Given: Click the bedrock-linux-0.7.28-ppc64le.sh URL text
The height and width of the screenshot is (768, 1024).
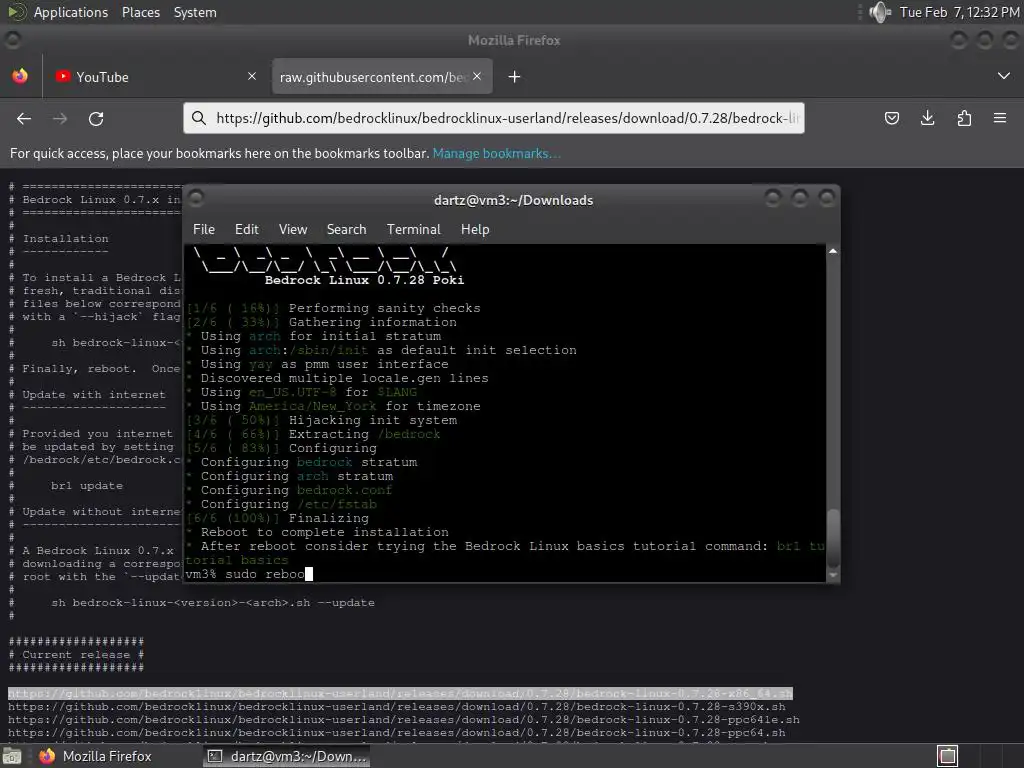Looking at the screenshot, I should [x=404, y=720].
